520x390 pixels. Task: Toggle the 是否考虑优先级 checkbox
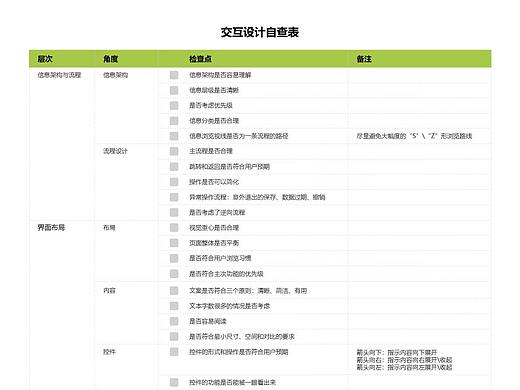point(174,106)
